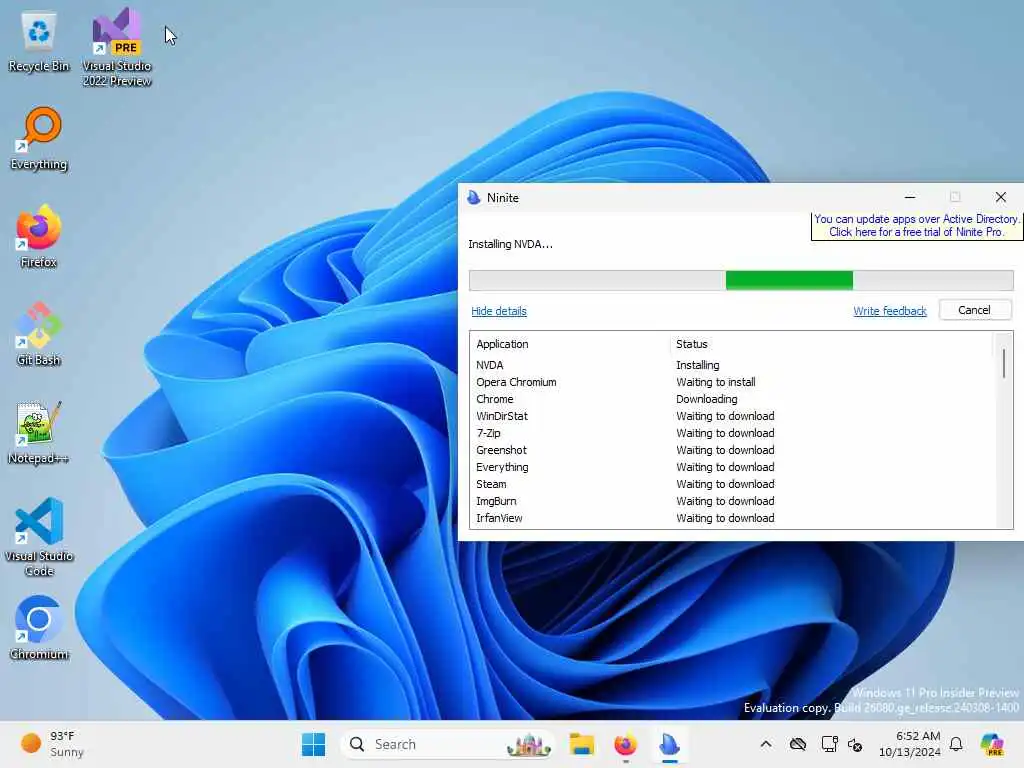Viewport: 1024px width, 768px height.
Task: Click the muted volume tray icon
Action: [855, 744]
